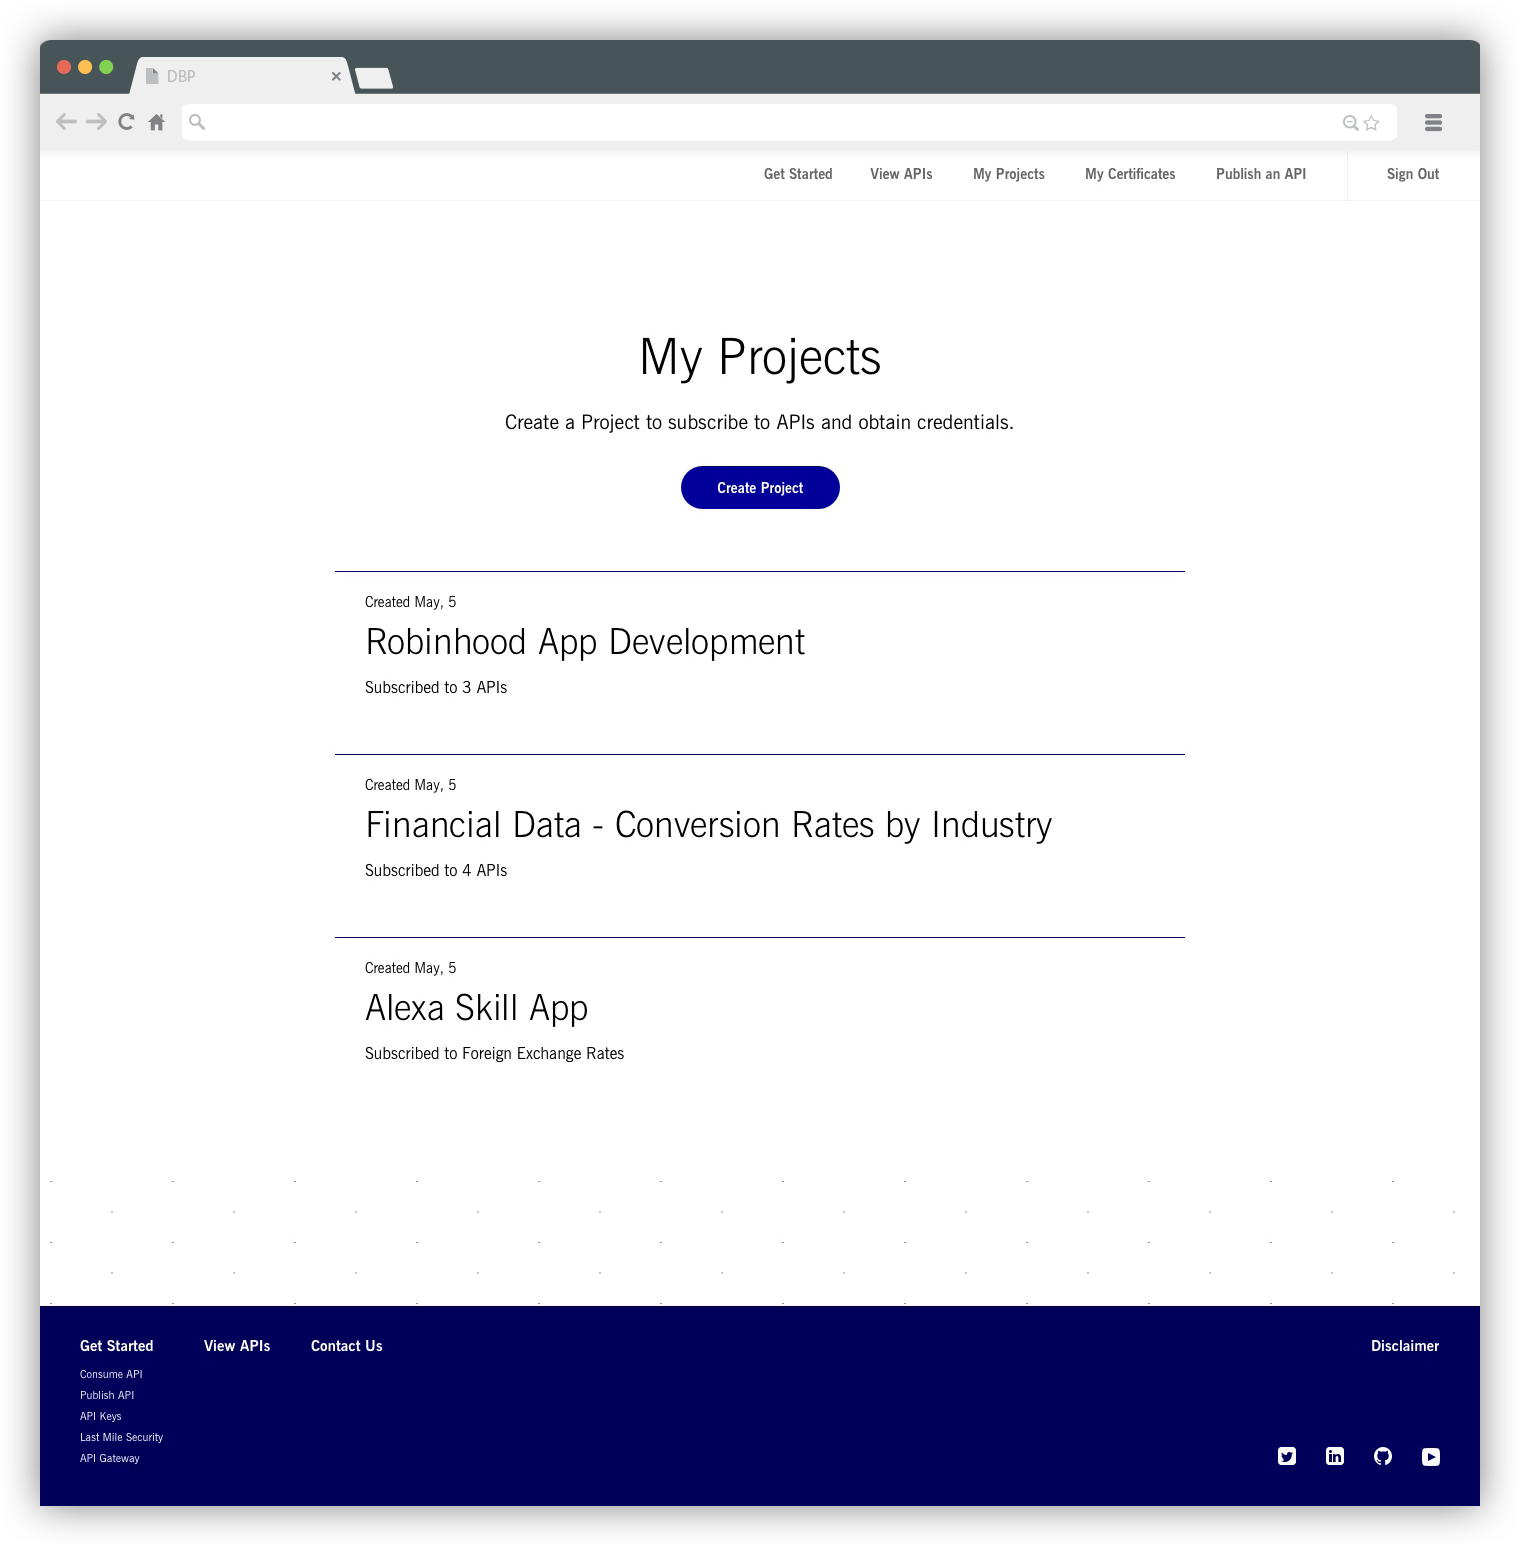Open Financial Data Conversion Rates project
Viewport: 1520px width, 1546px height.
tap(709, 825)
